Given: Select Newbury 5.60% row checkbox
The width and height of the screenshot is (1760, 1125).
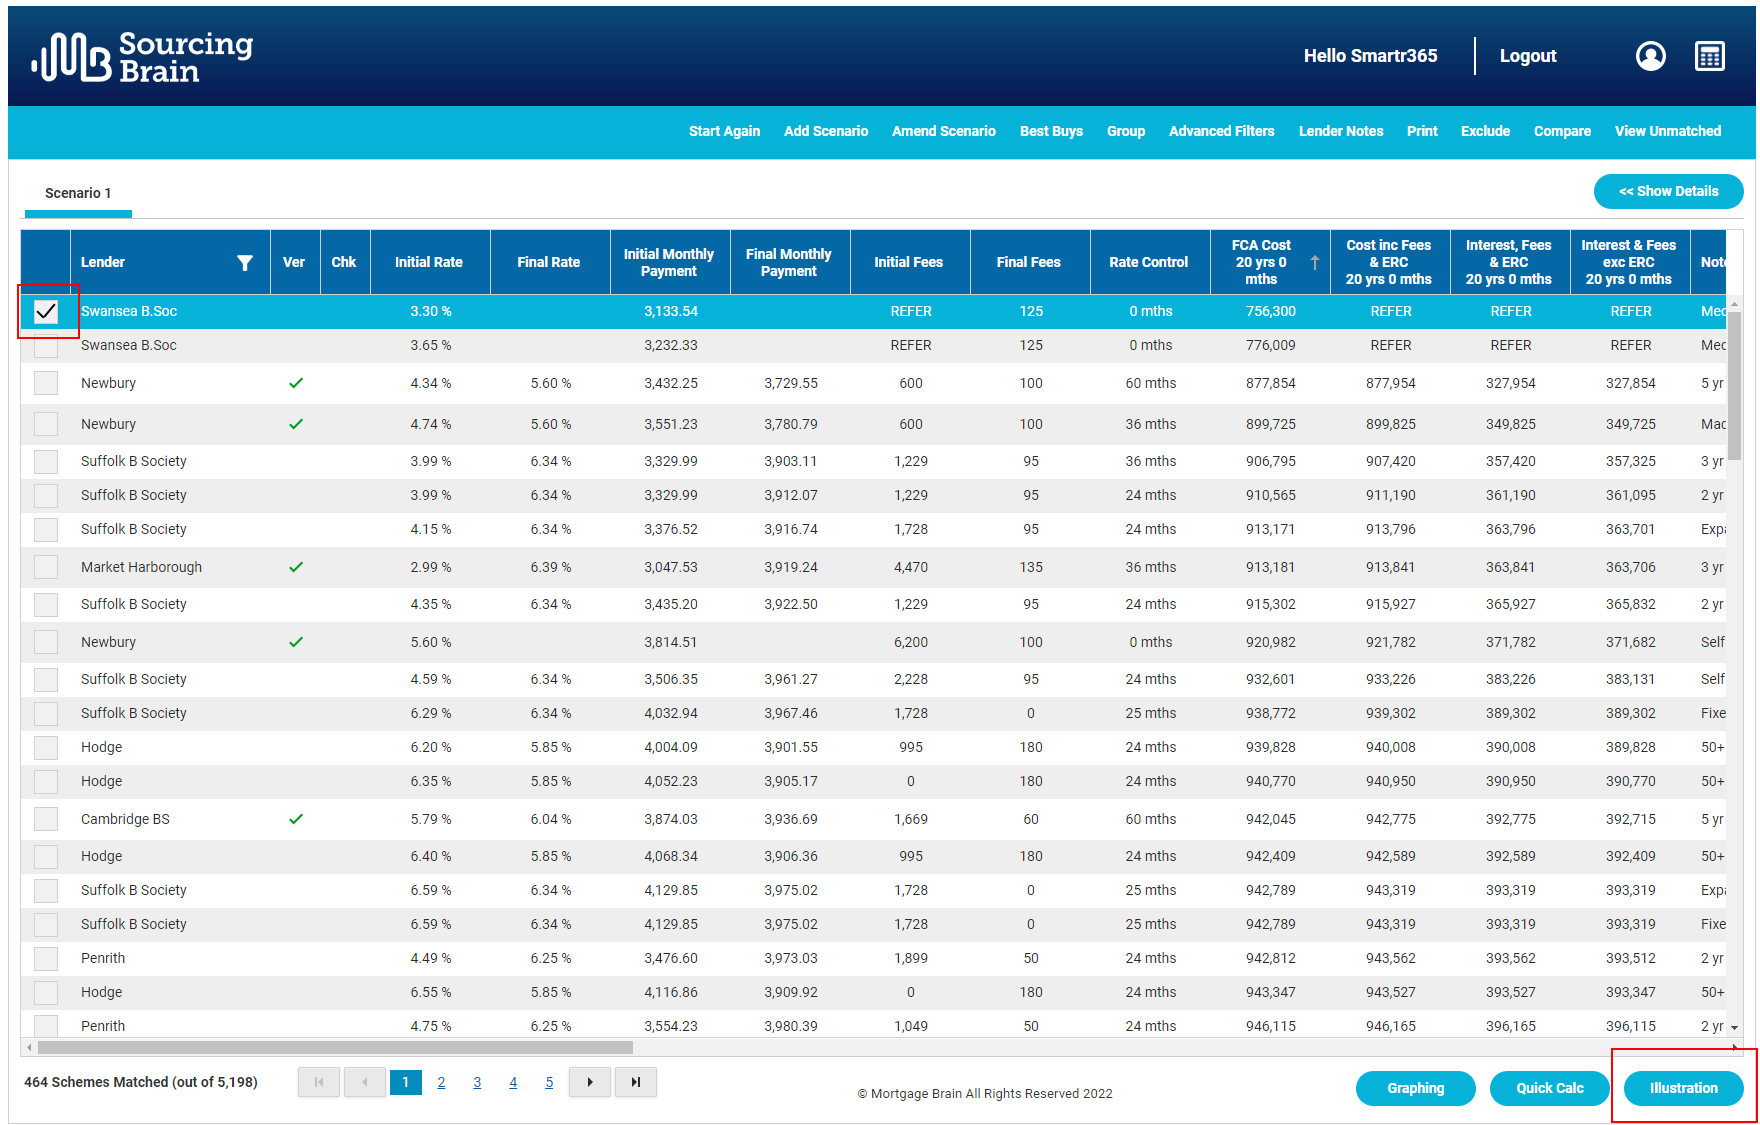Looking at the screenshot, I should 46,642.
